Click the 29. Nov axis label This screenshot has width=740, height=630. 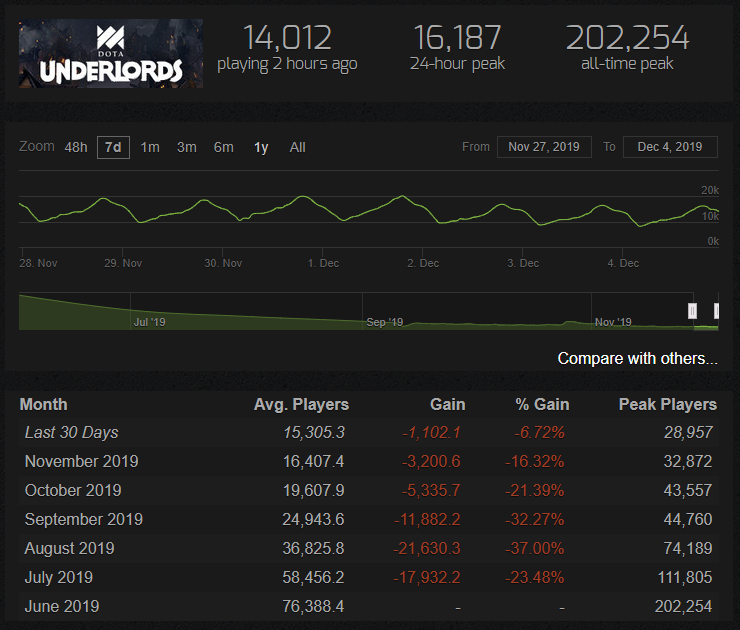pyautogui.click(x=123, y=263)
